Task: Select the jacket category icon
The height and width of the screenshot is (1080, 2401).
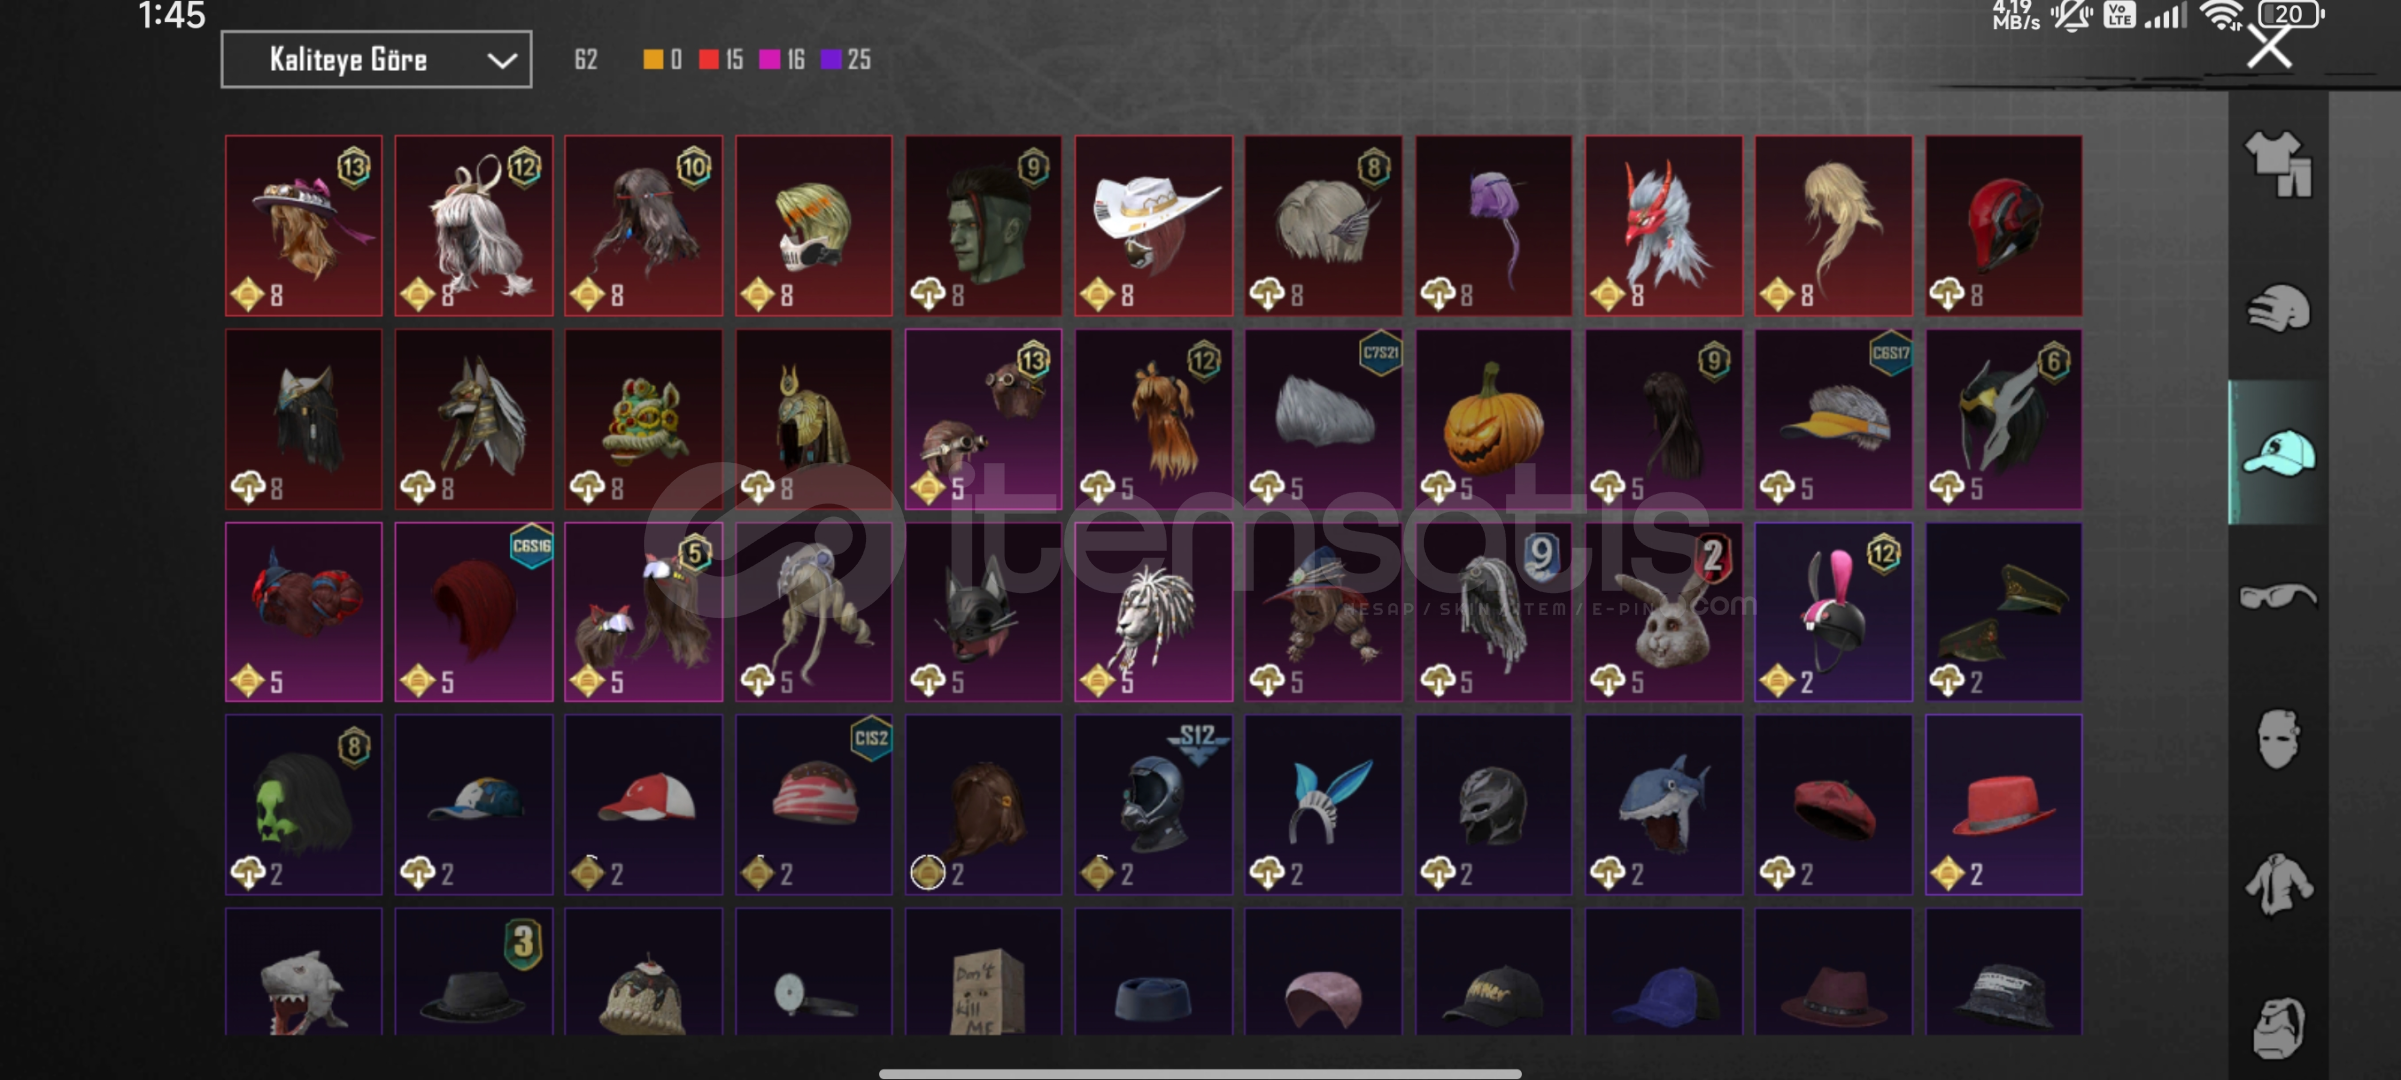Action: pos(2277,884)
